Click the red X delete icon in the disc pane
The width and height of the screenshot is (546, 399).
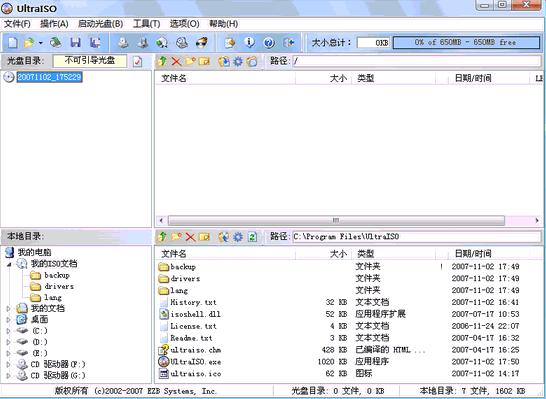176,62
